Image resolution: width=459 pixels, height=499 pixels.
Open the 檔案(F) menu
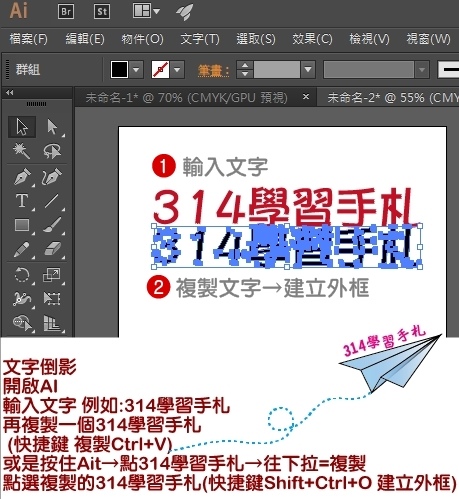click(x=29, y=39)
